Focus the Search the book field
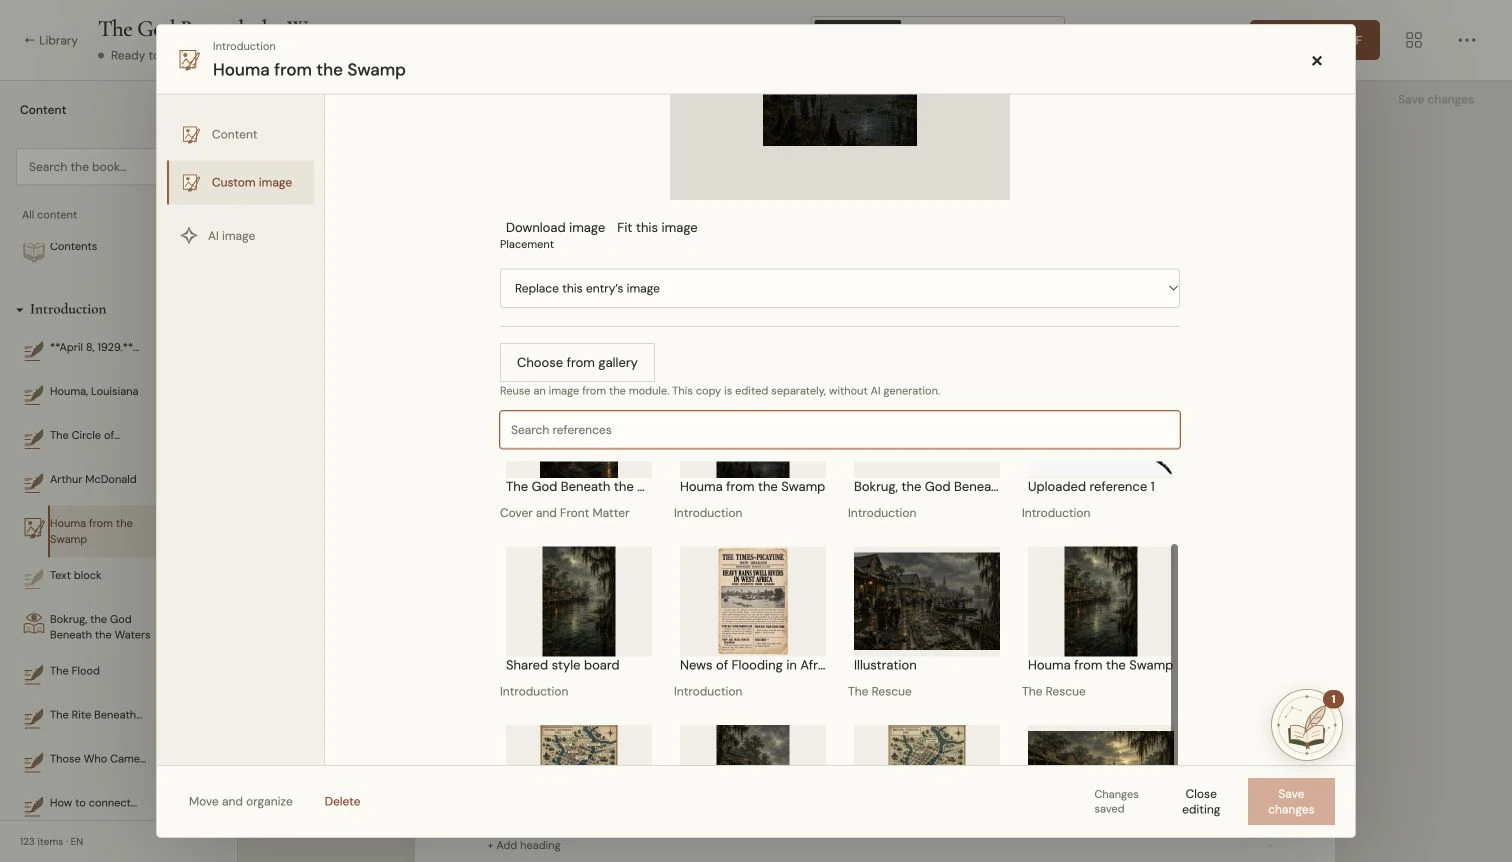The width and height of the screenshot is (1512, 862). (86, 167)
